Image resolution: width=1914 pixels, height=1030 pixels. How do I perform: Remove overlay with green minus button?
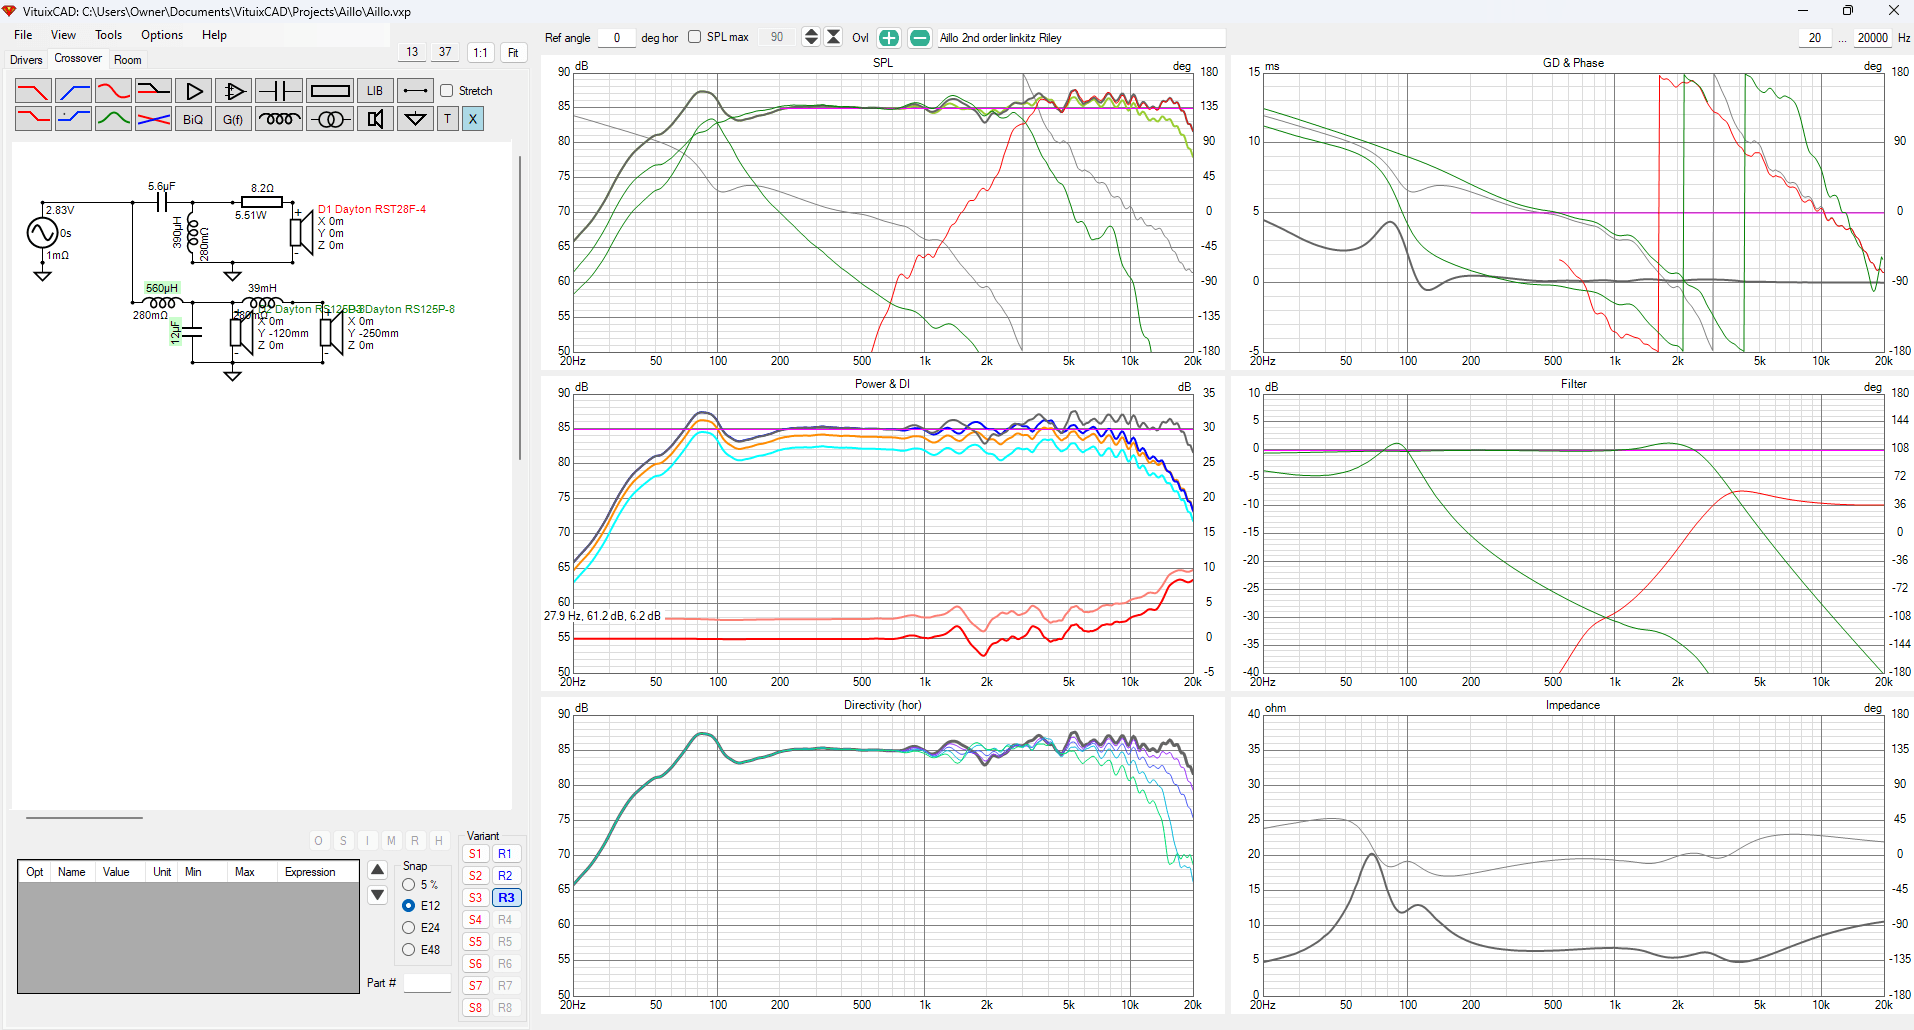920,38
